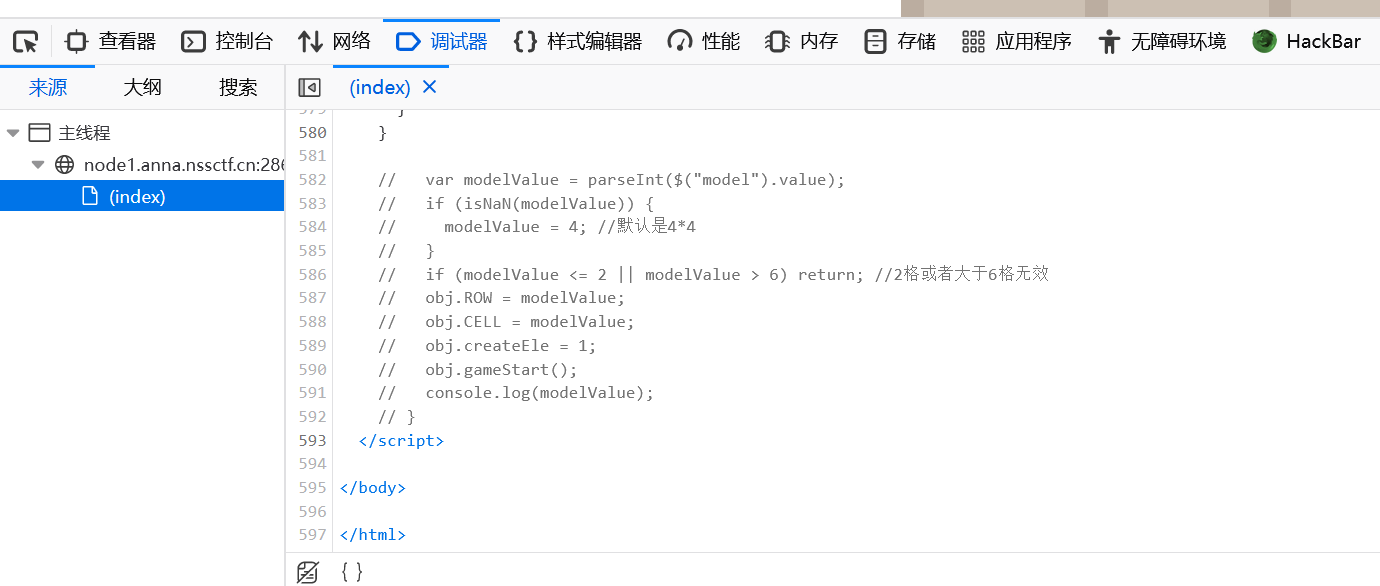Toggle source blackboxing icon at bottom
The height and width of the screenshot is (586, 1380).
(x=308, y=572)
